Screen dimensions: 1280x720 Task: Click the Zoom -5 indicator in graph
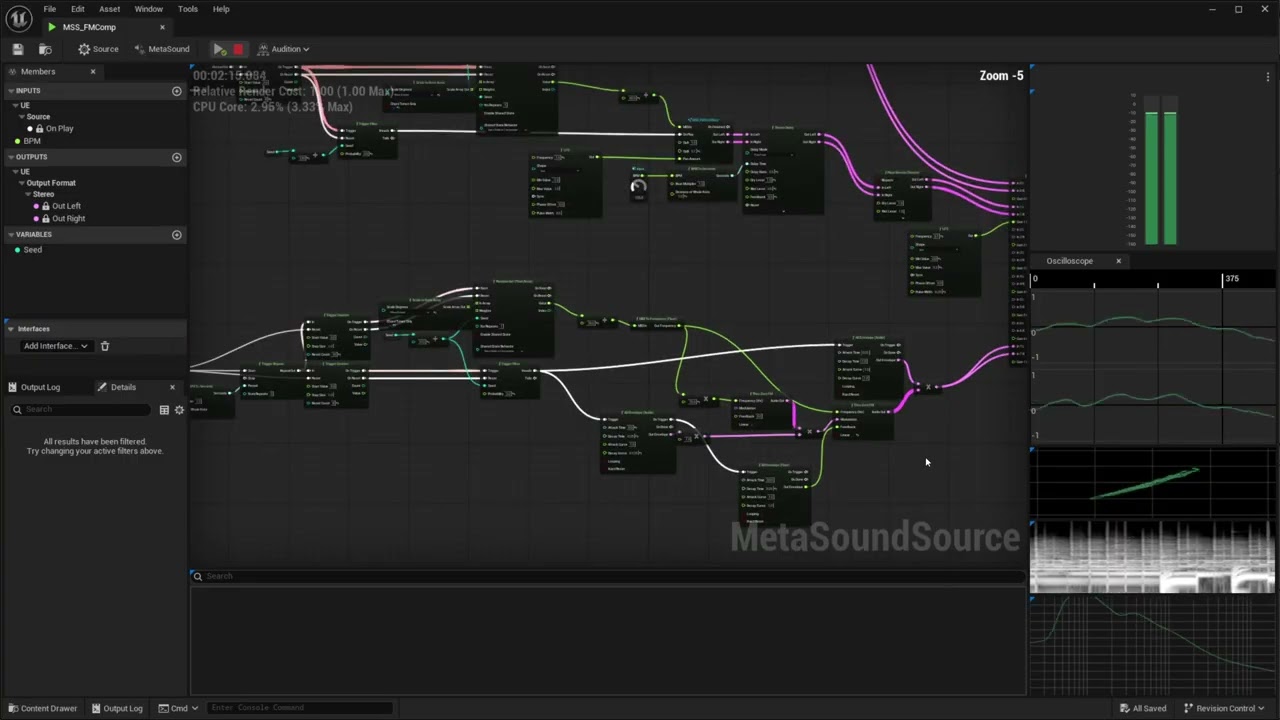1001,76
